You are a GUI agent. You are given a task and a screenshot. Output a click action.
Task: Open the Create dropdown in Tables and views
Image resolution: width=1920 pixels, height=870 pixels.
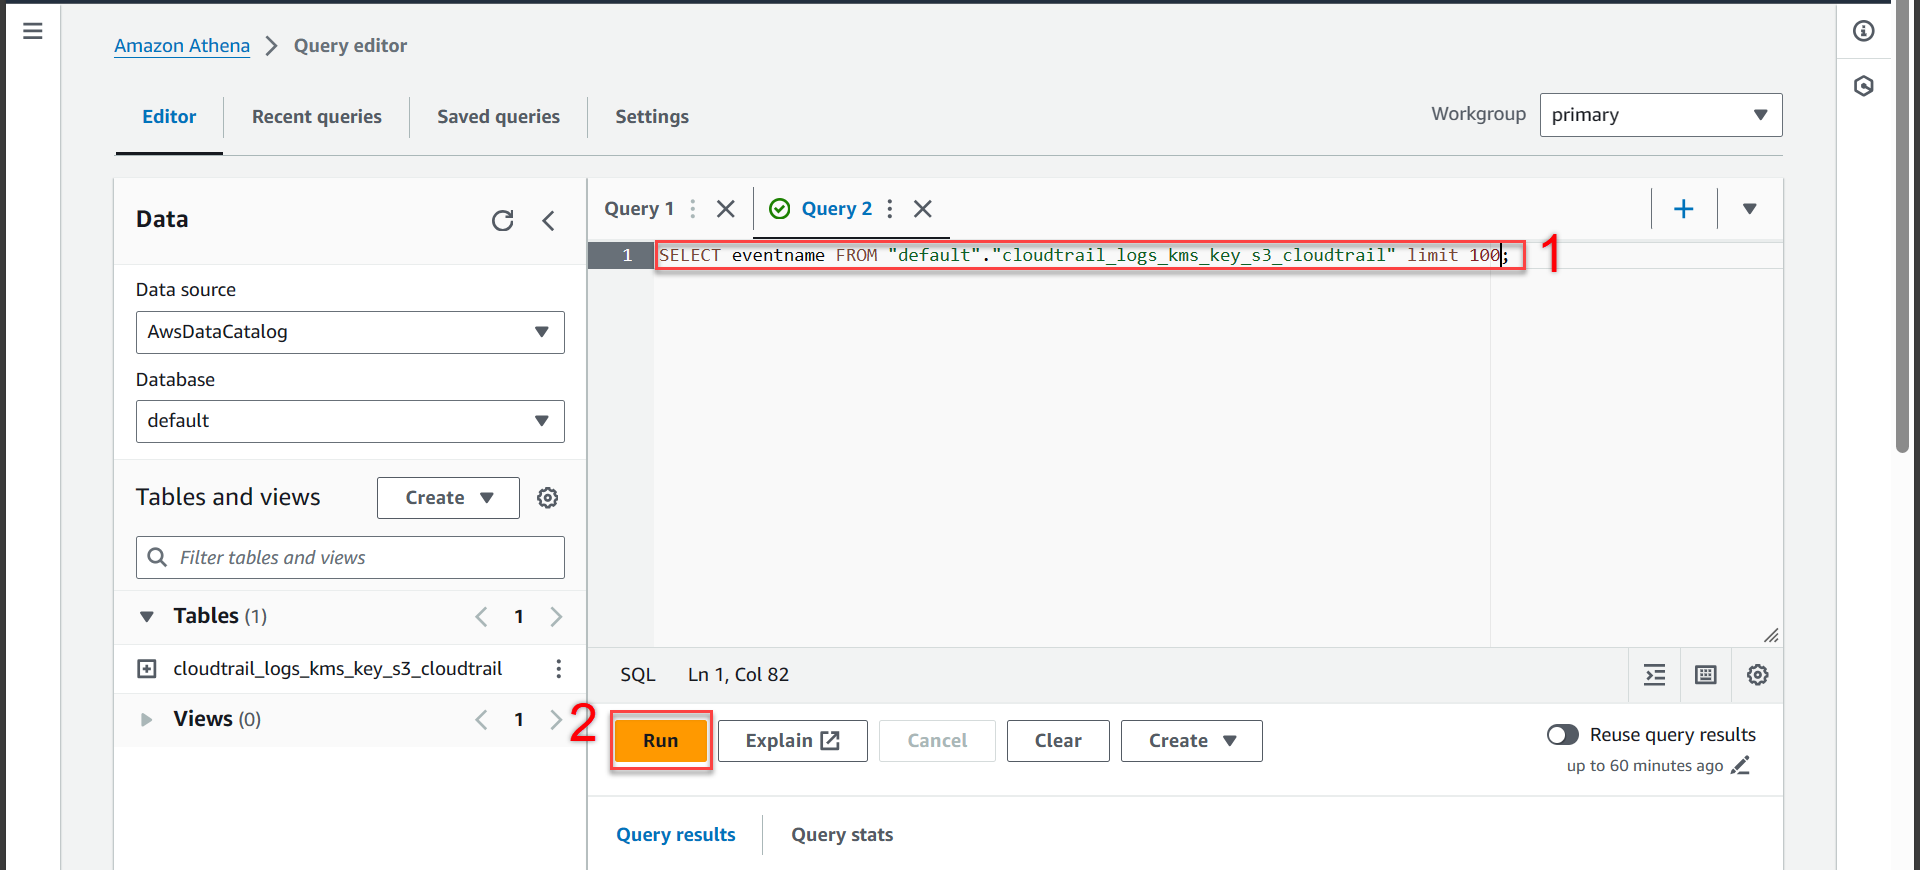(x=448, y=498)
